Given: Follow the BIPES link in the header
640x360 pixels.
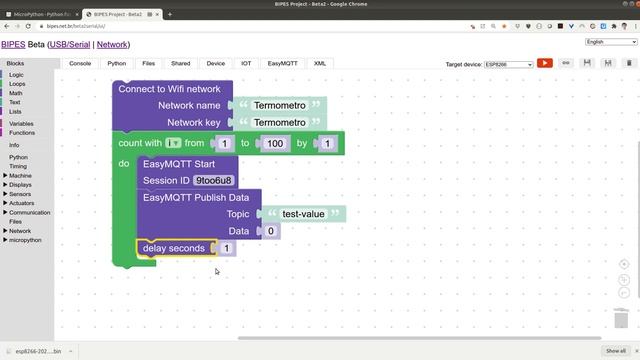Looking at the screenshot, I should pyautogui.click(x=13, y=44).
